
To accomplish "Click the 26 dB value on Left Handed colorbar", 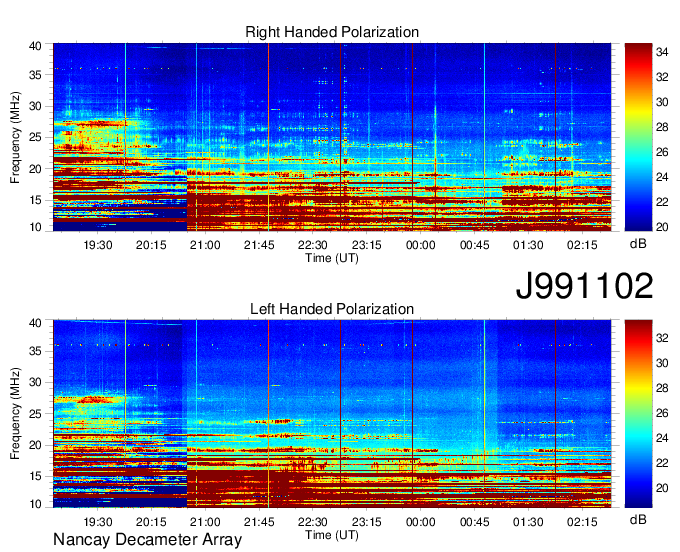I will click(662, 413).
